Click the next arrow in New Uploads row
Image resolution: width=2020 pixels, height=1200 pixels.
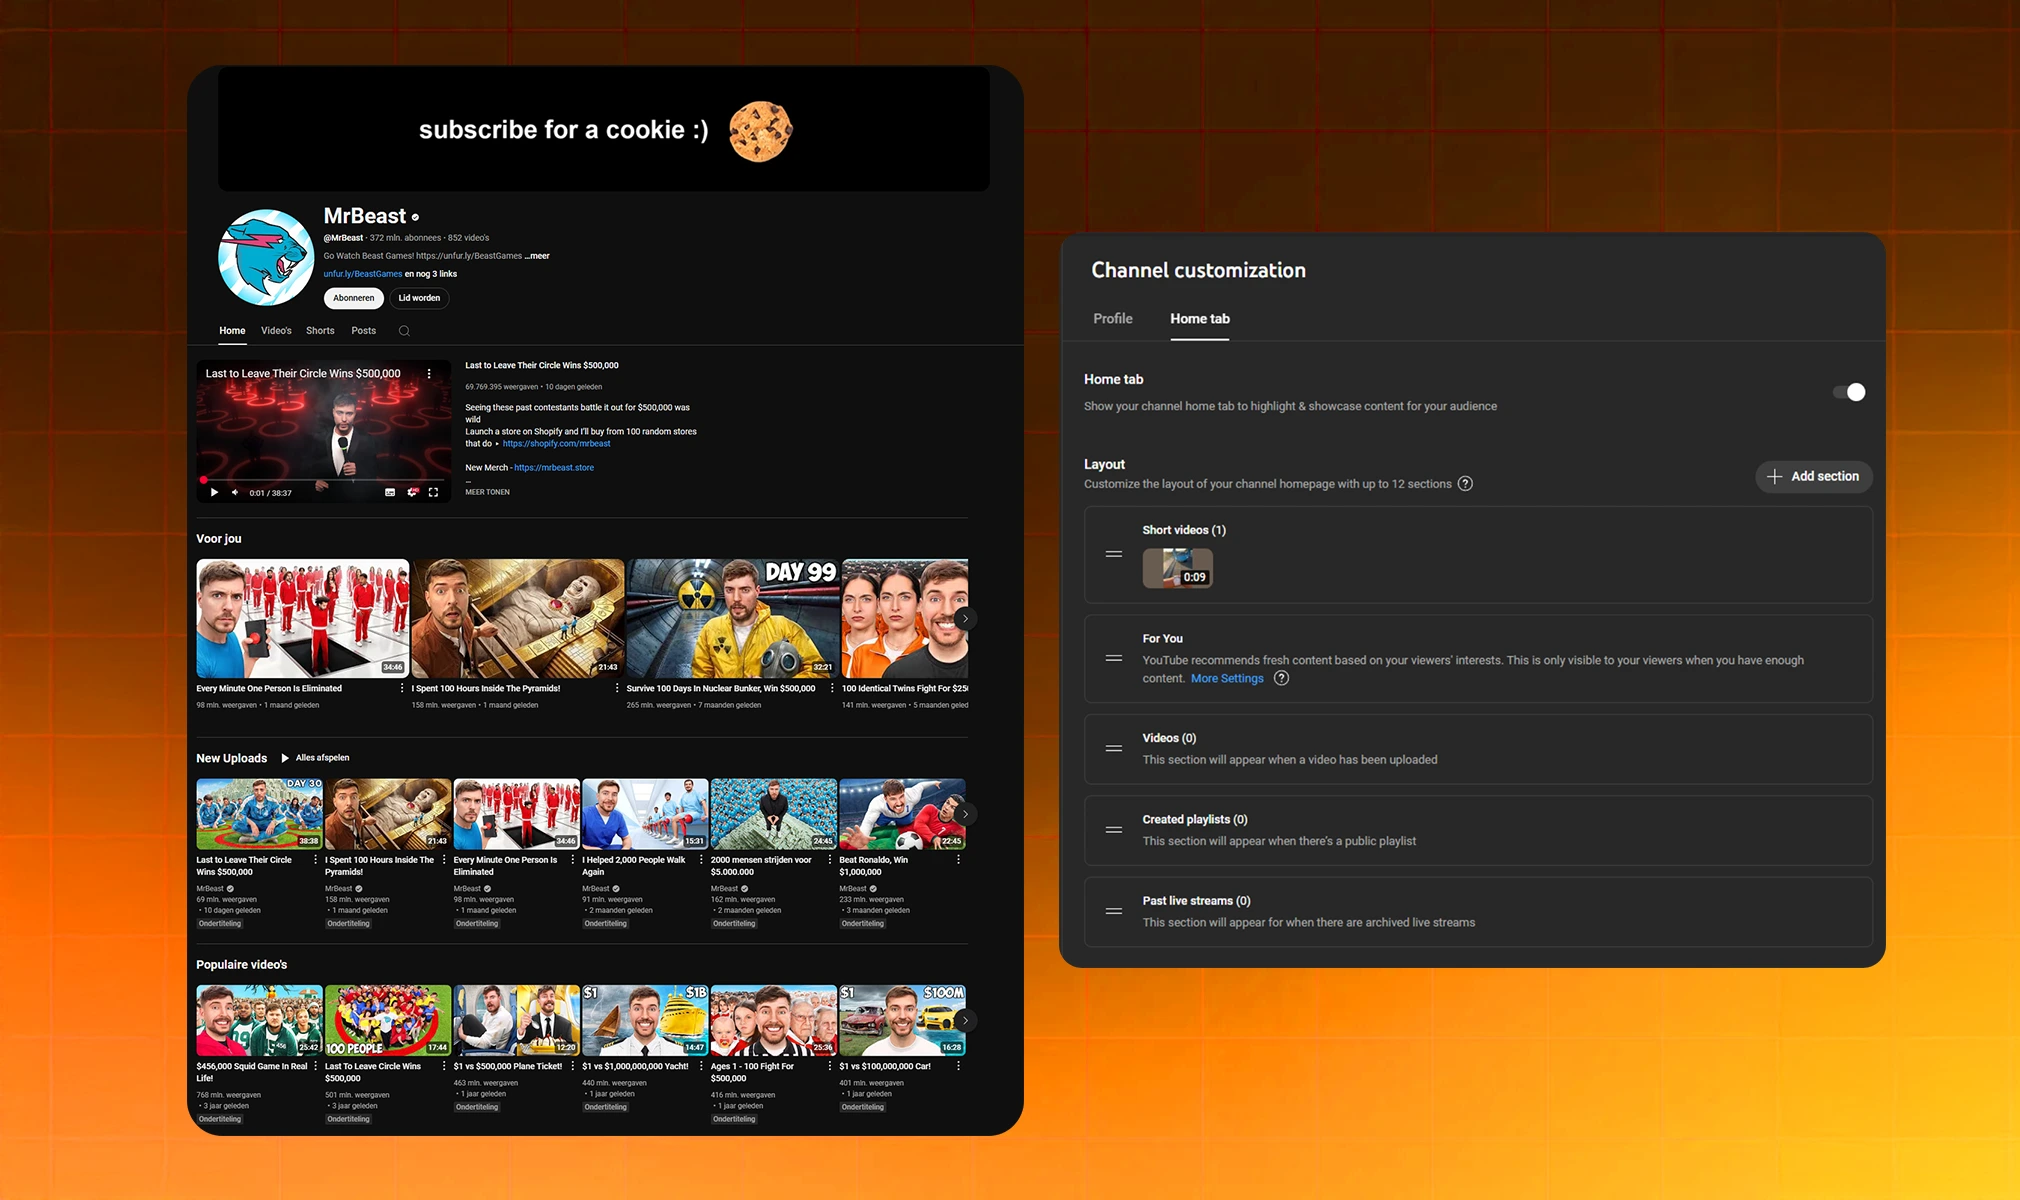point(964,814)
